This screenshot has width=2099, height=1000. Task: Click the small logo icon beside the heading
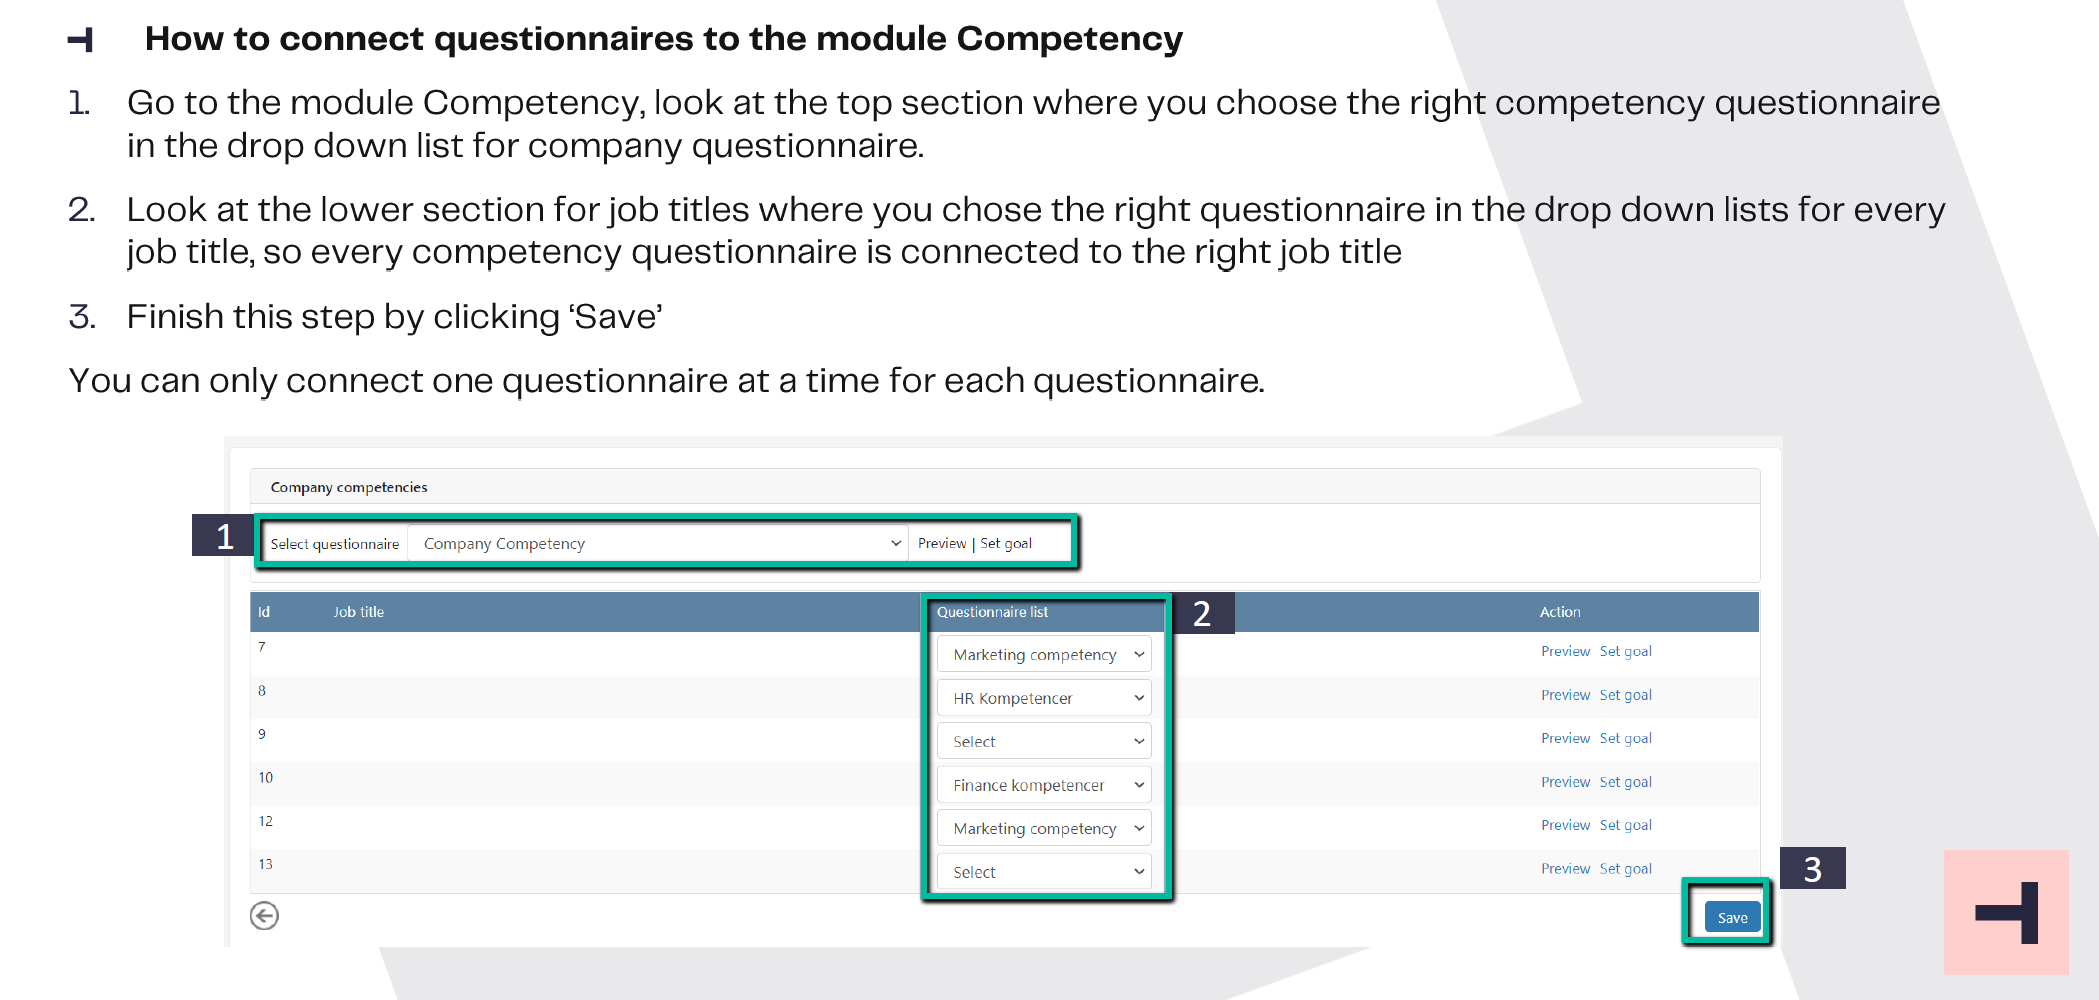pyautogui.click(x=81, y=39)
